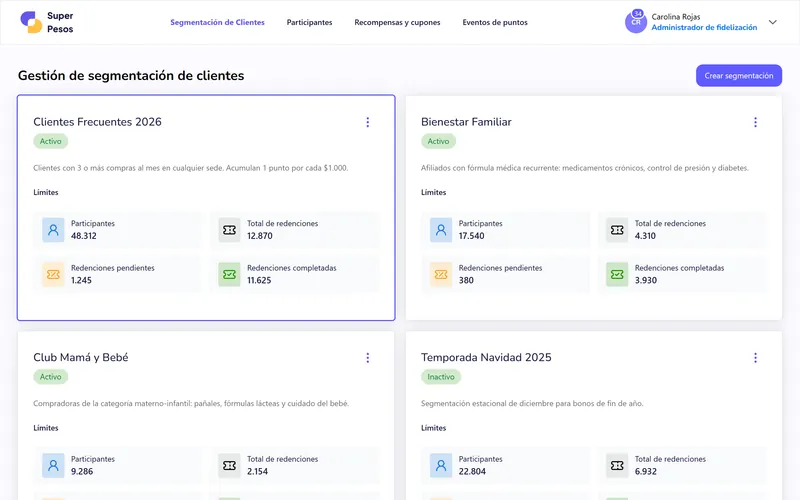Viewport: 800px width, 500px height.
Task: Click participants value 22.804
Action: point(472,471)
